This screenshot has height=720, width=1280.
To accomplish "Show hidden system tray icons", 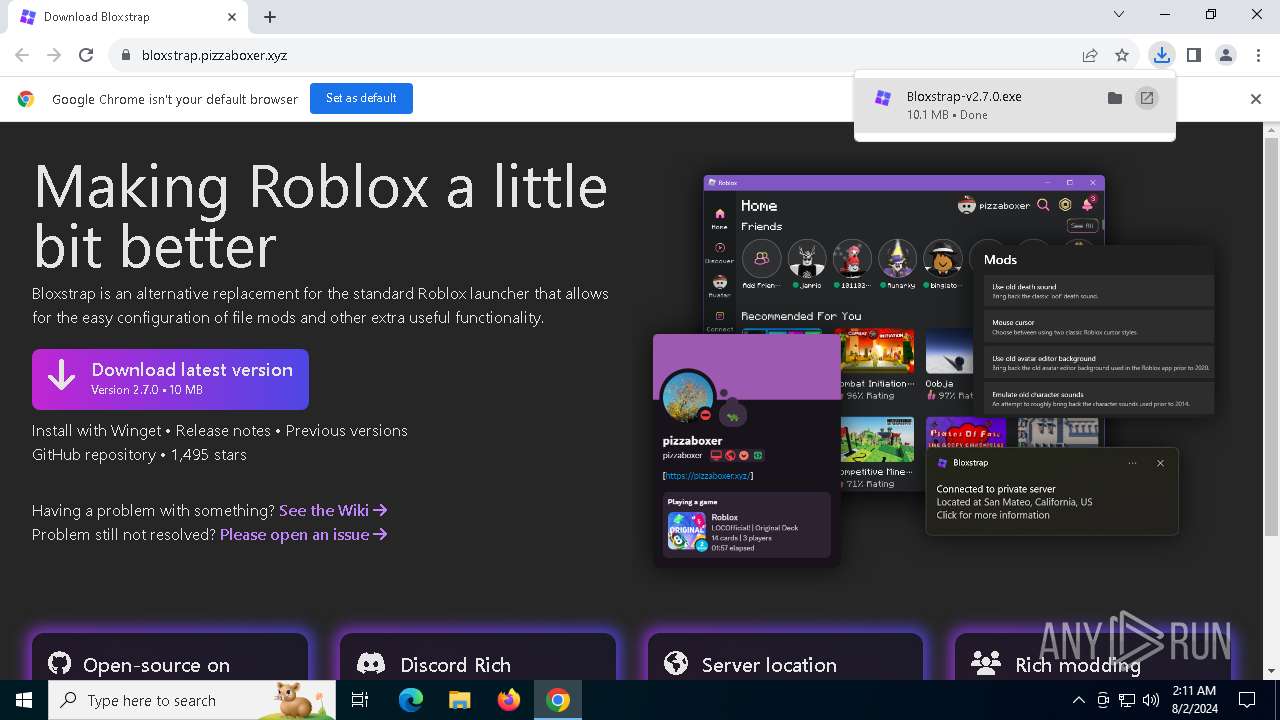I will click(x=1078, y=700).
